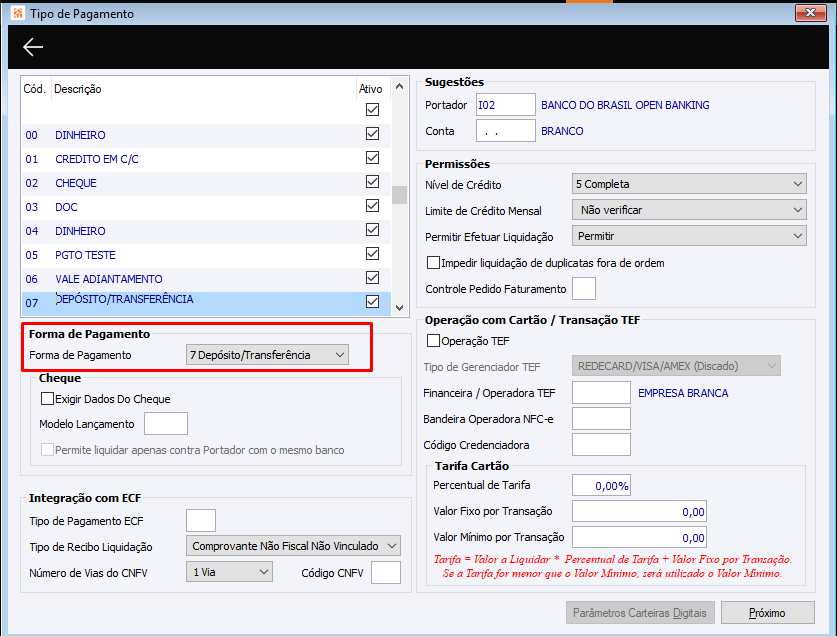
Task: Open Tipo de Recibo Liquidação dropdown
Action: click(293, 546)
